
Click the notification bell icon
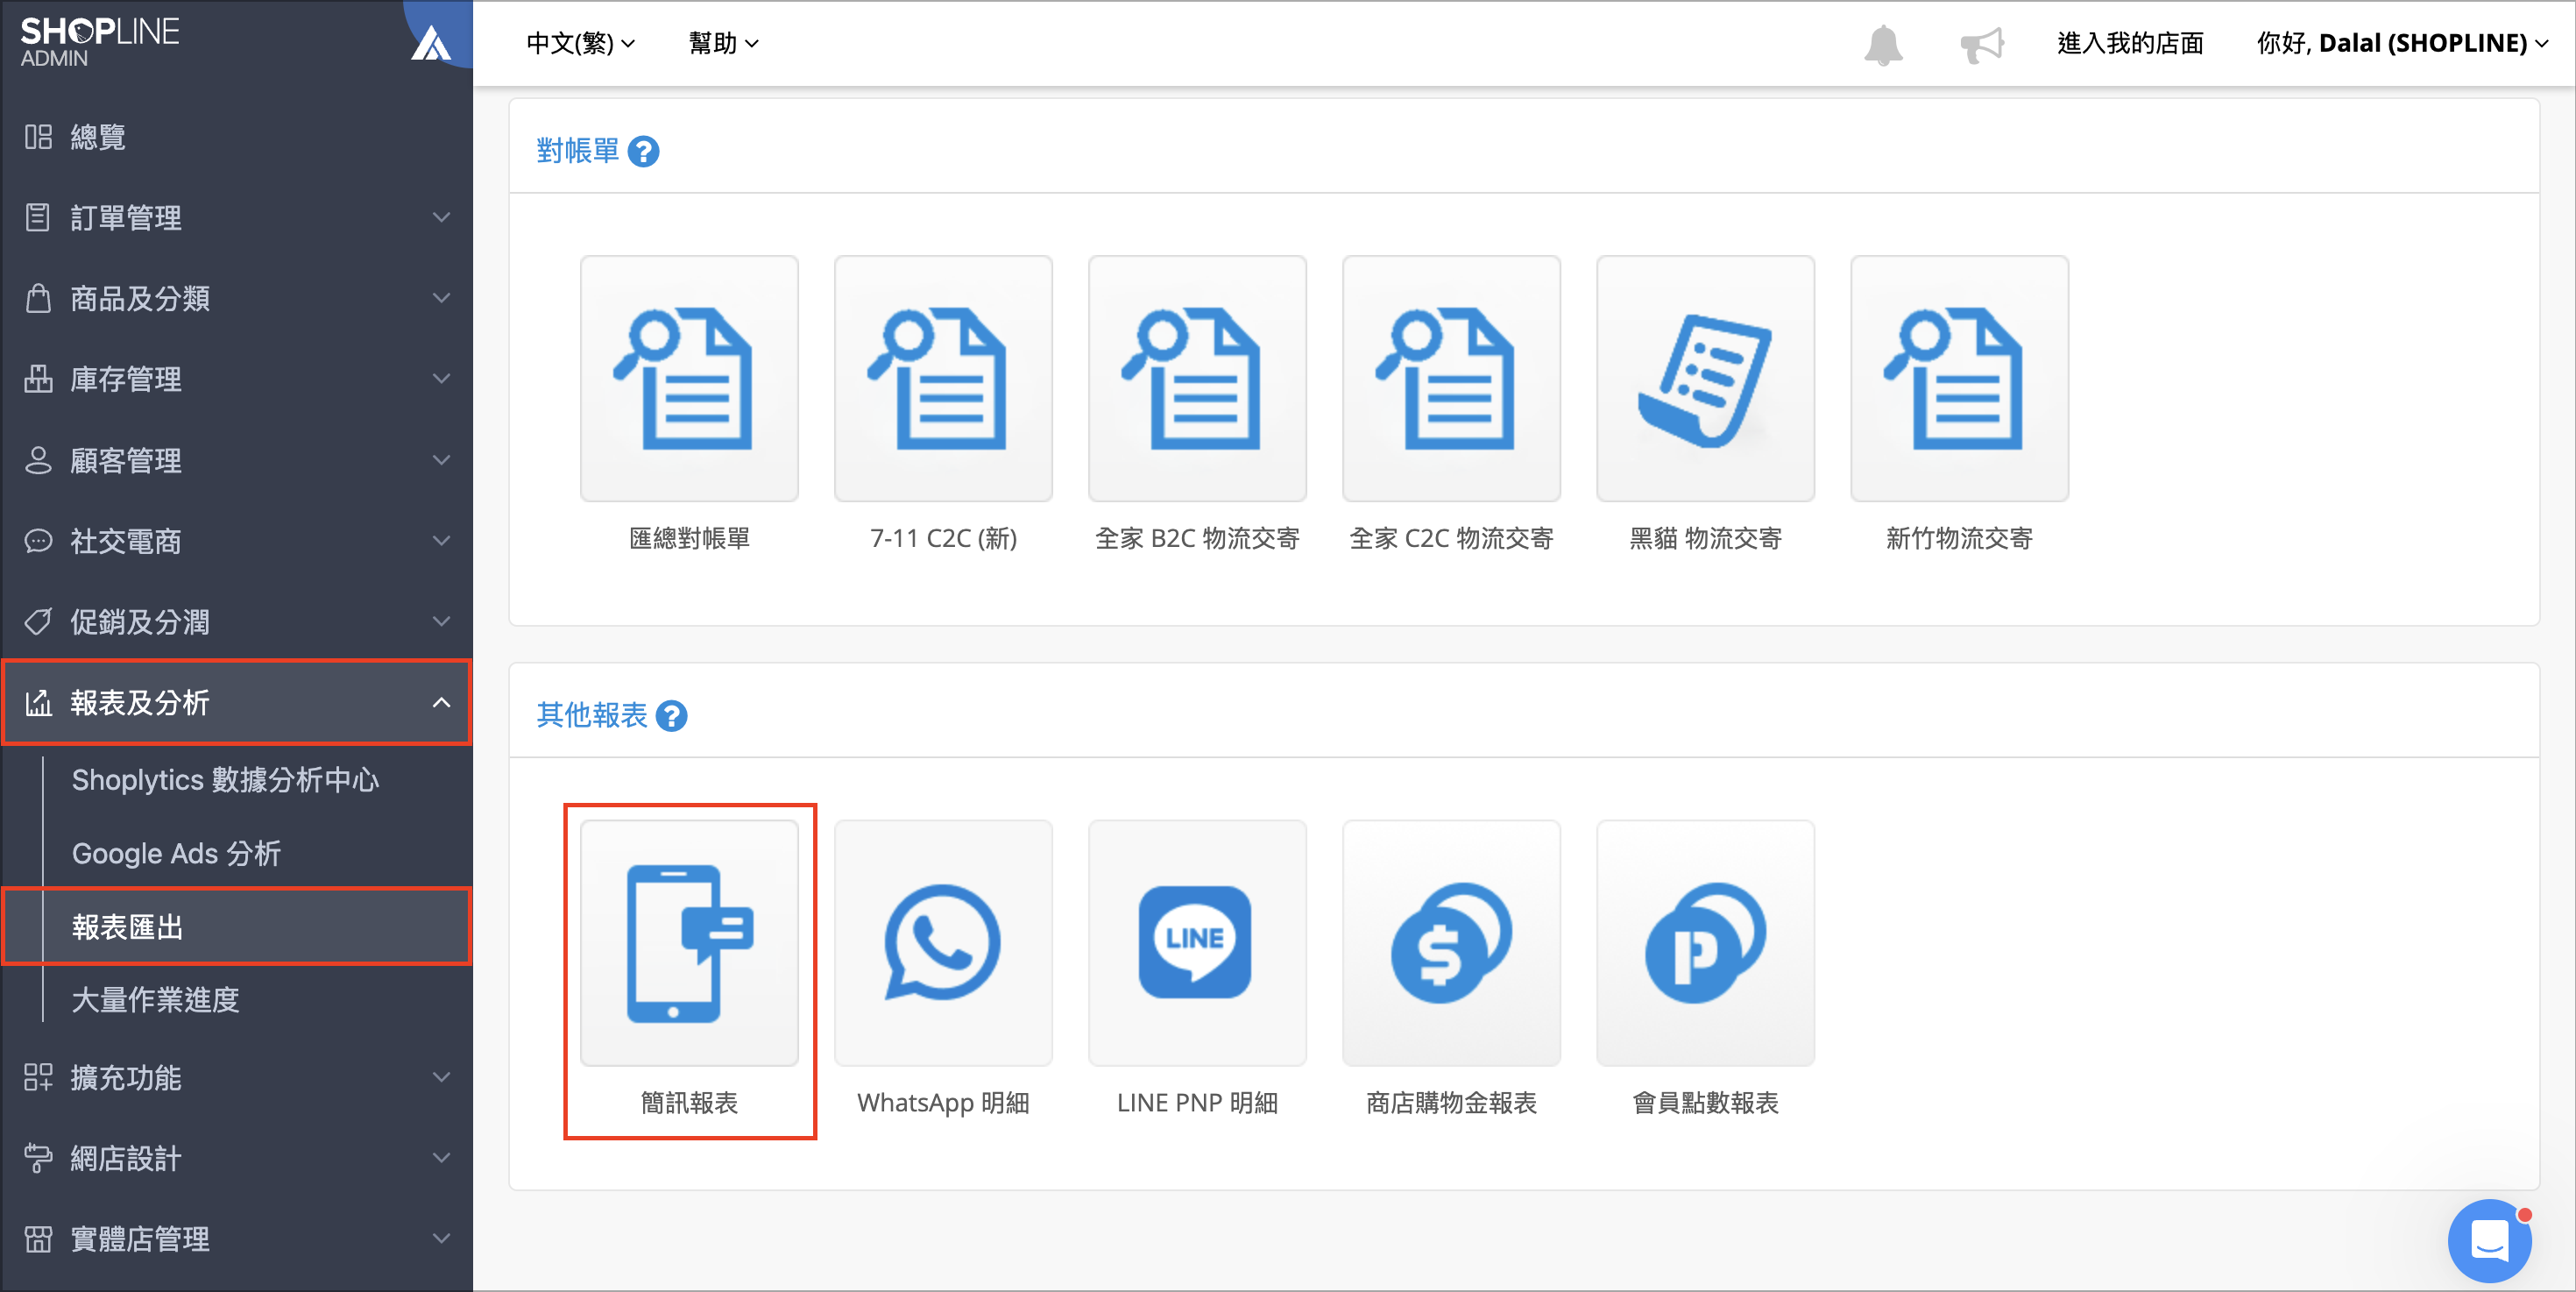(1882, 44)
